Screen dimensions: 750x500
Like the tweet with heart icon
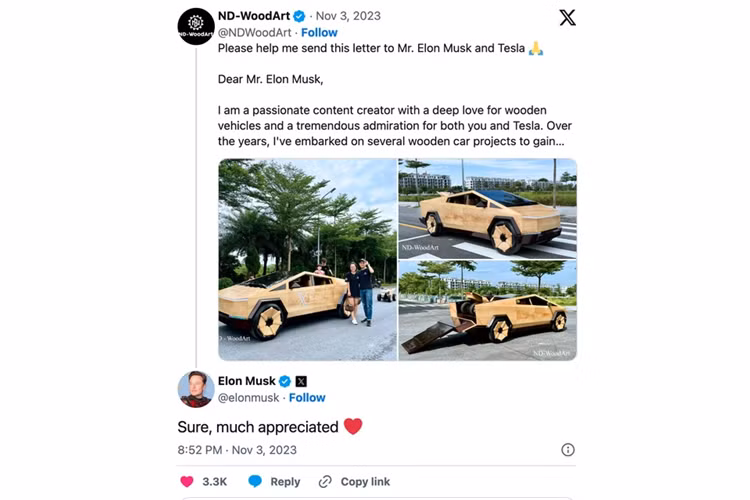click(x=187, y=481)
